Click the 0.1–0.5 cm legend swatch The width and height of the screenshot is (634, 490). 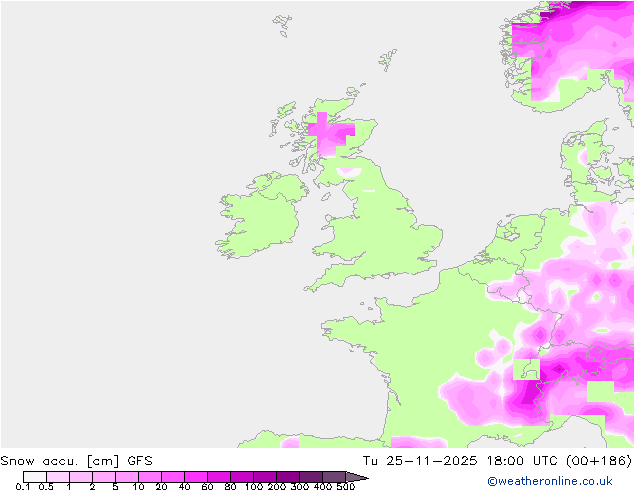point(35,477)
